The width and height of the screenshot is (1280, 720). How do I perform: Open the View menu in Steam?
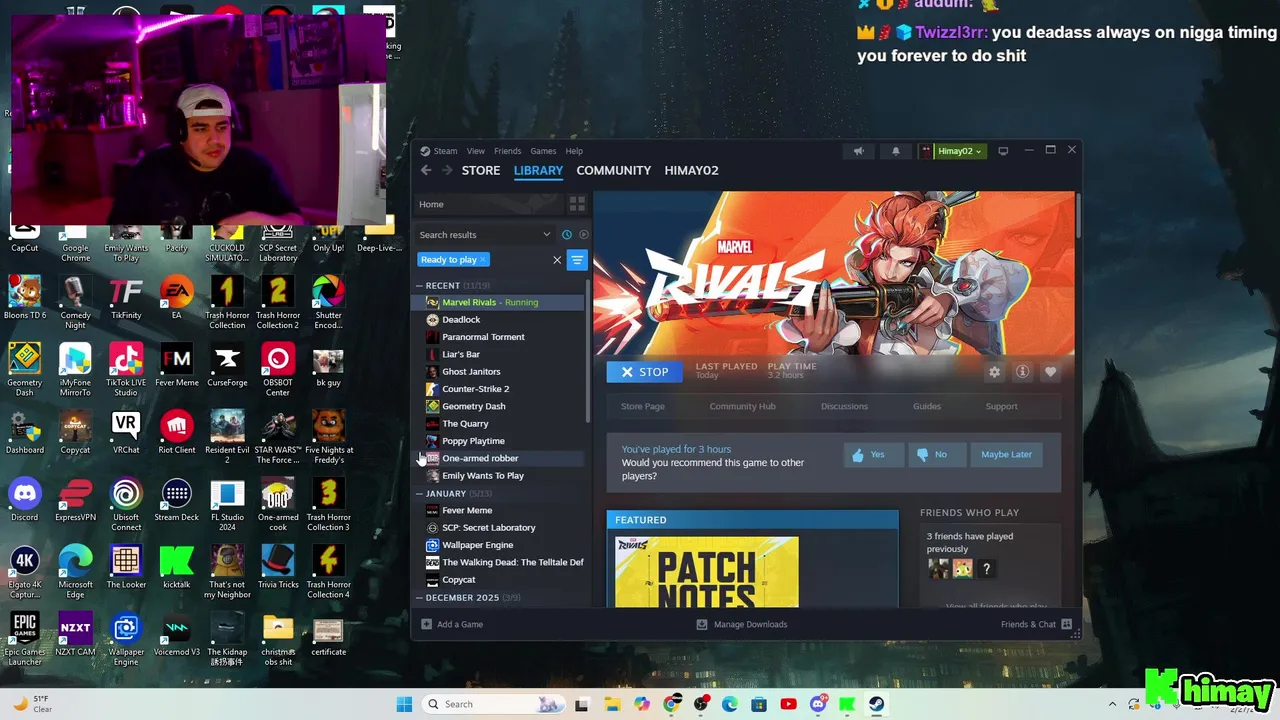click(476, 151)
